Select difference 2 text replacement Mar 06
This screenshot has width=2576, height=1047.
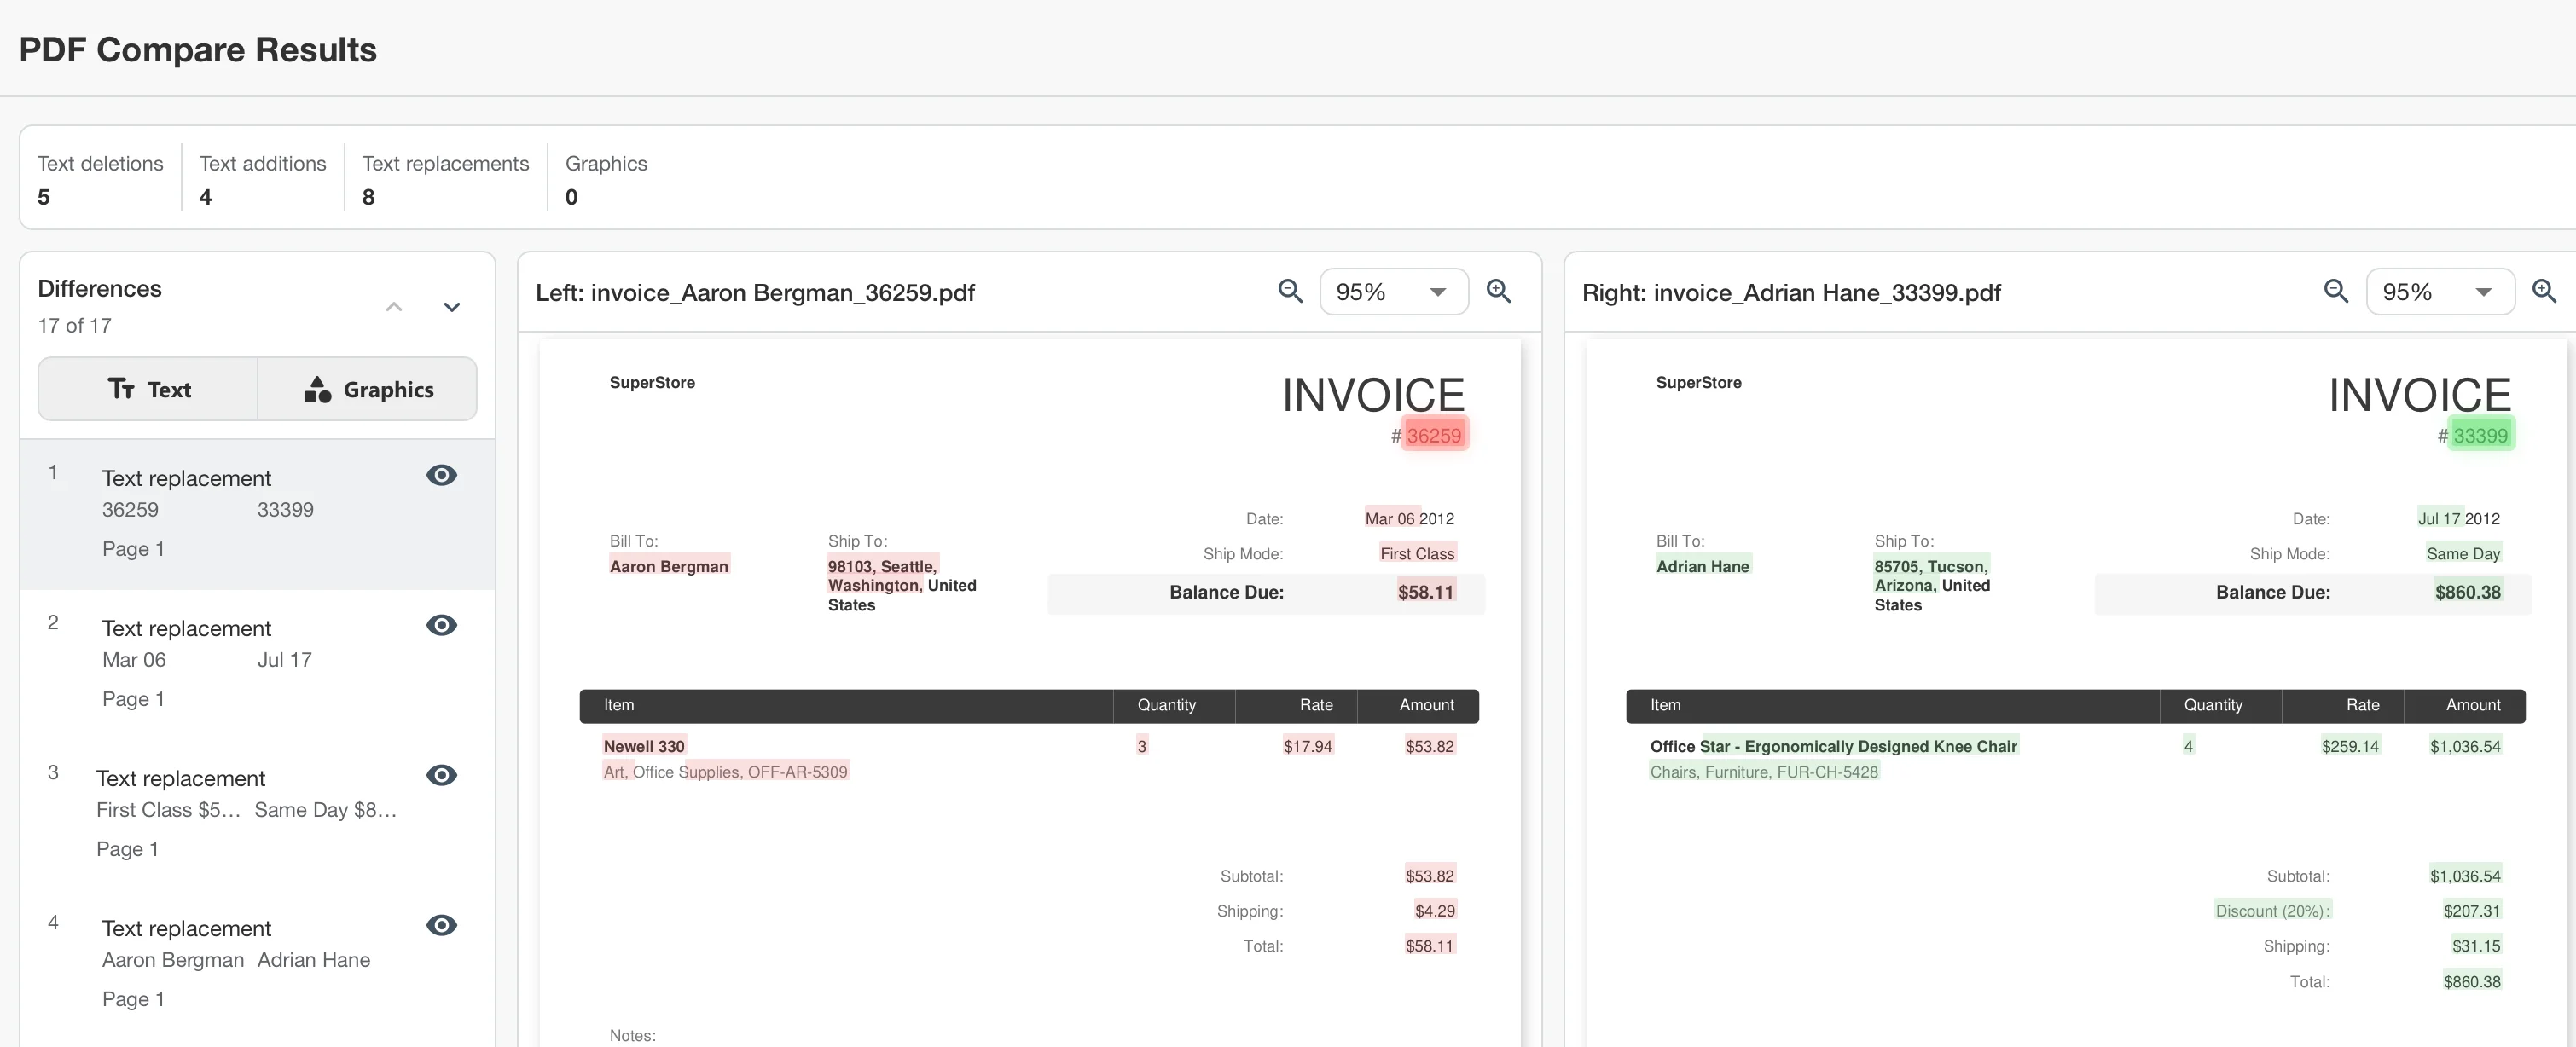257,664
